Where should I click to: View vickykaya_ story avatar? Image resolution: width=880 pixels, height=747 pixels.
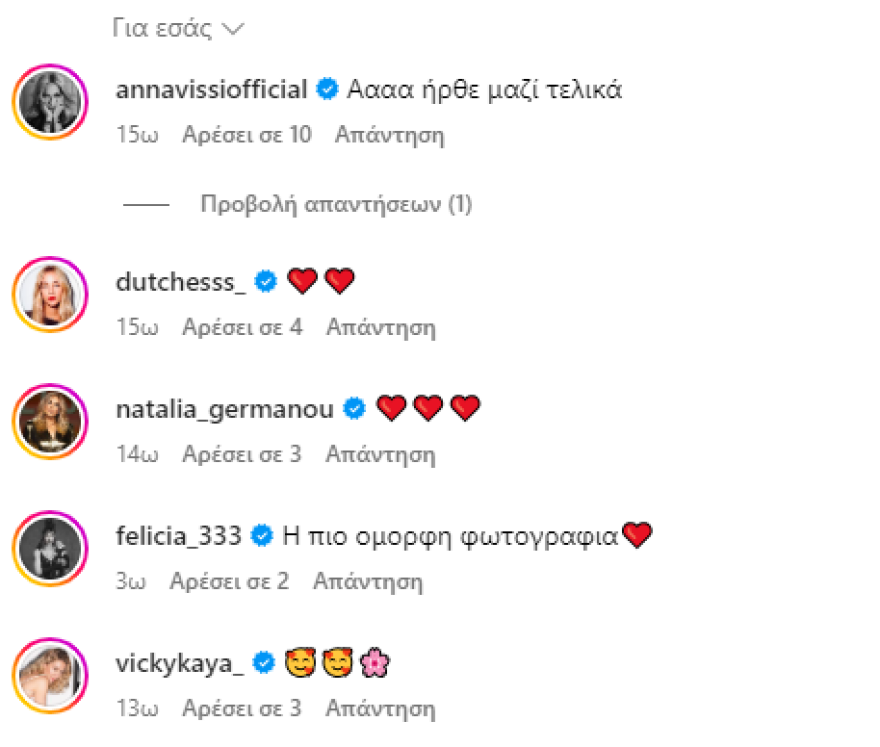51,676
